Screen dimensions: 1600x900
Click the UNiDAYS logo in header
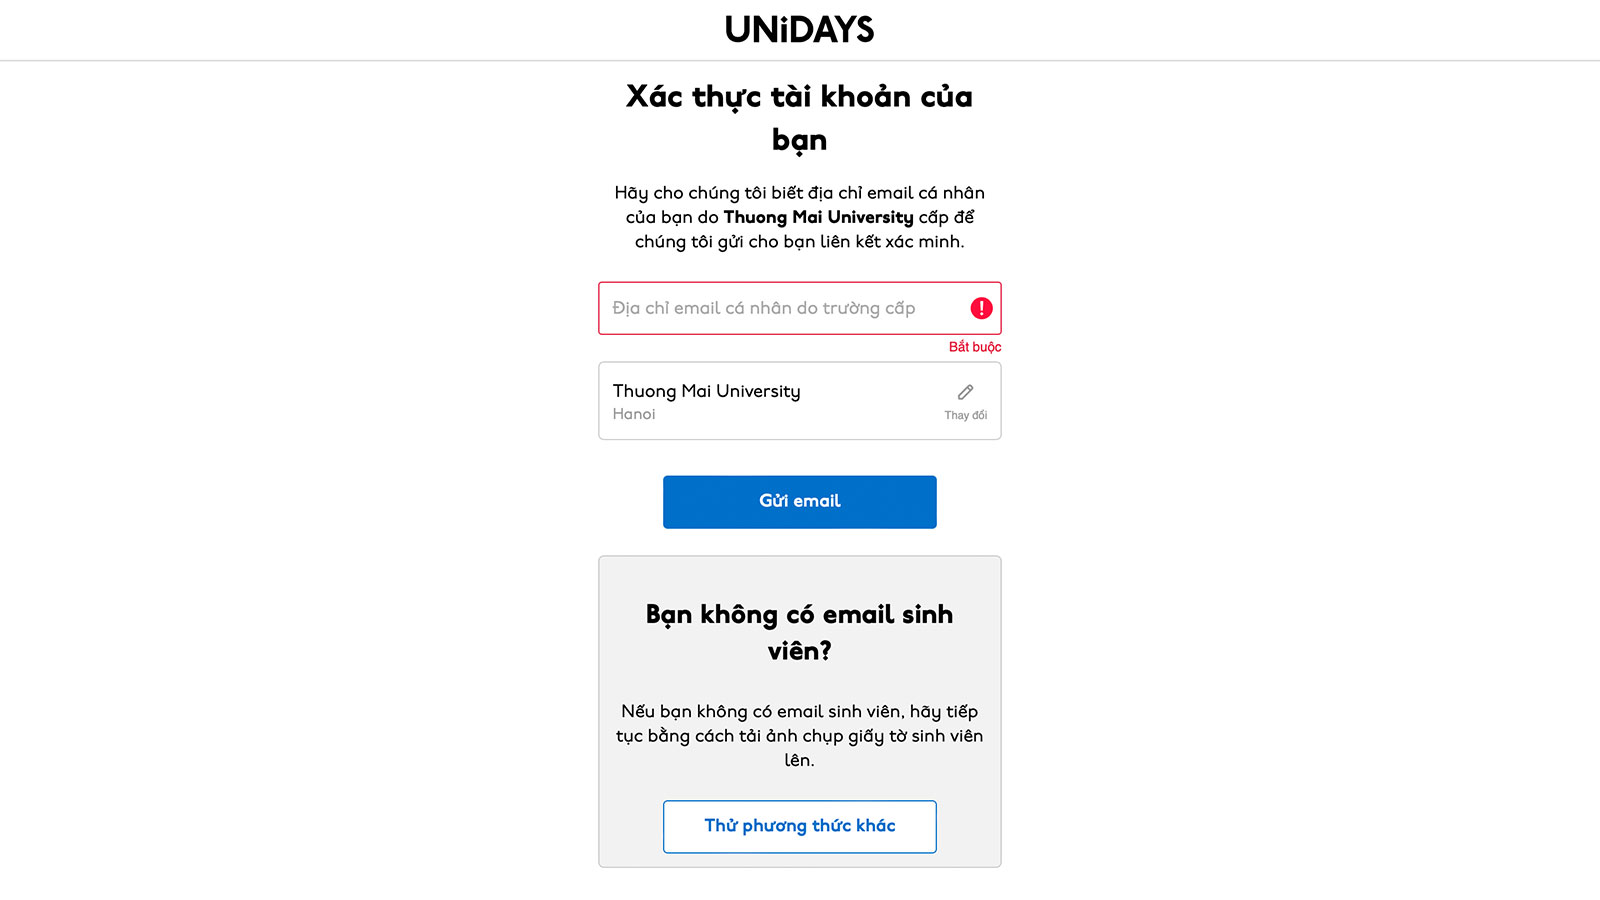tap(799, 30)
